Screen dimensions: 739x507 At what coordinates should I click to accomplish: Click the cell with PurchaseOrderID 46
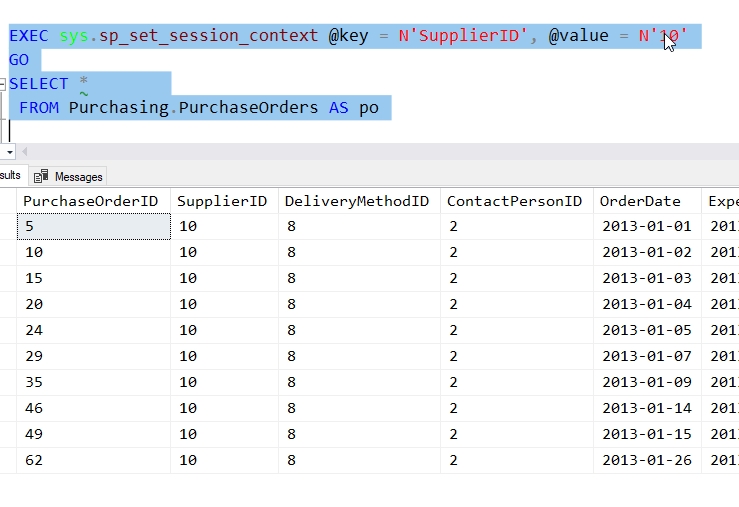[93, 409]
